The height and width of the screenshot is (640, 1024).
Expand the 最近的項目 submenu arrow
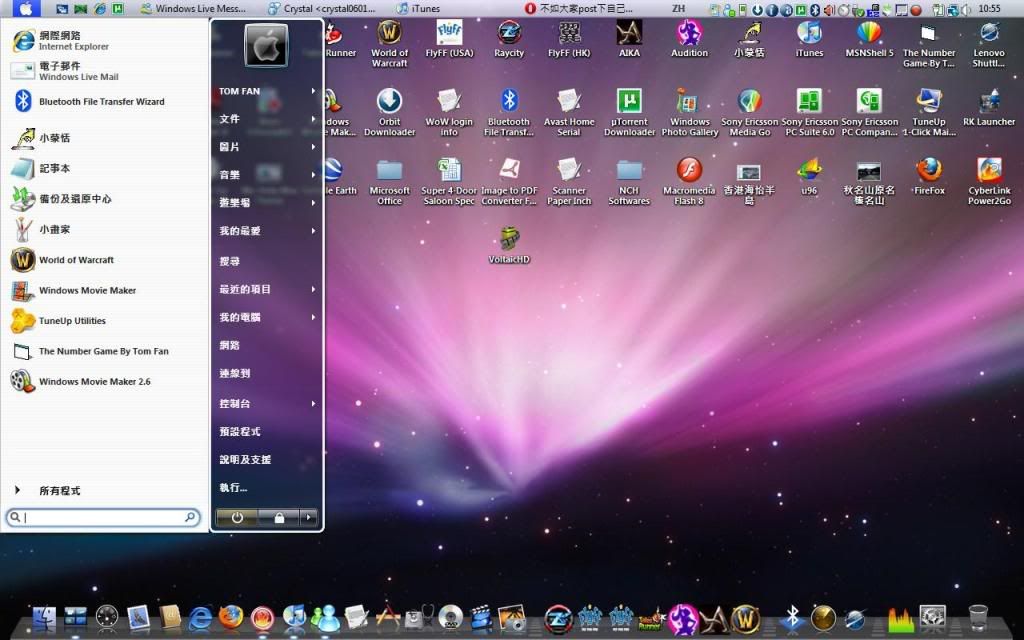(313, 289)
